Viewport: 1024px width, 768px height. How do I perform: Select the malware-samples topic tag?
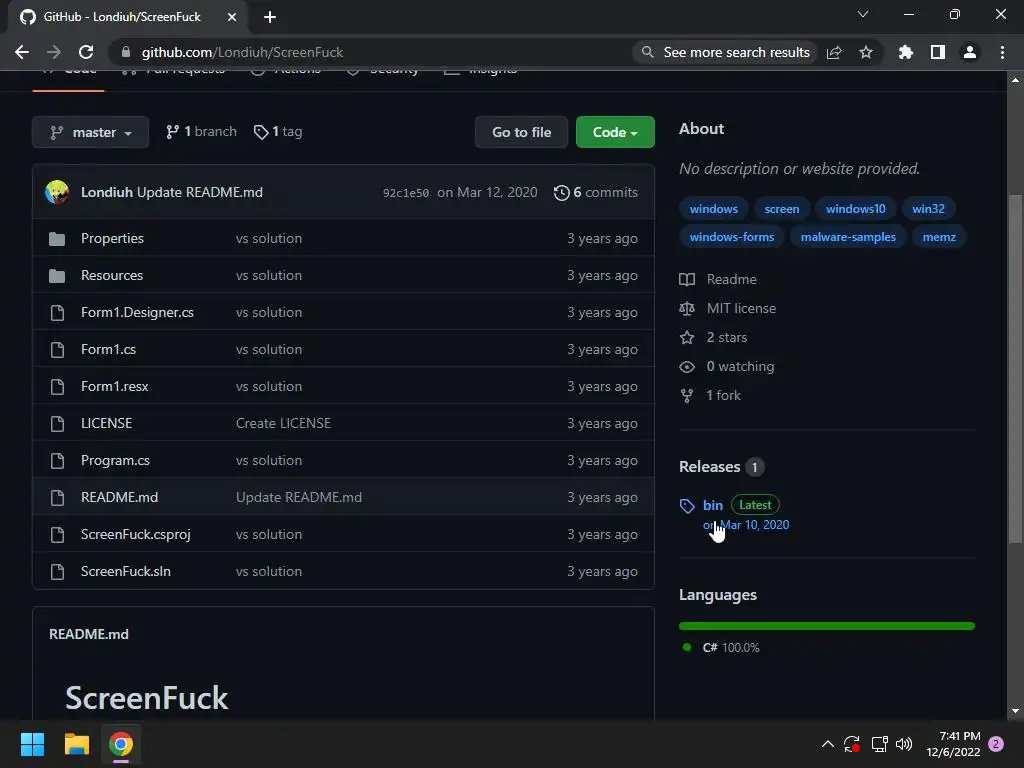coord(848,237)
